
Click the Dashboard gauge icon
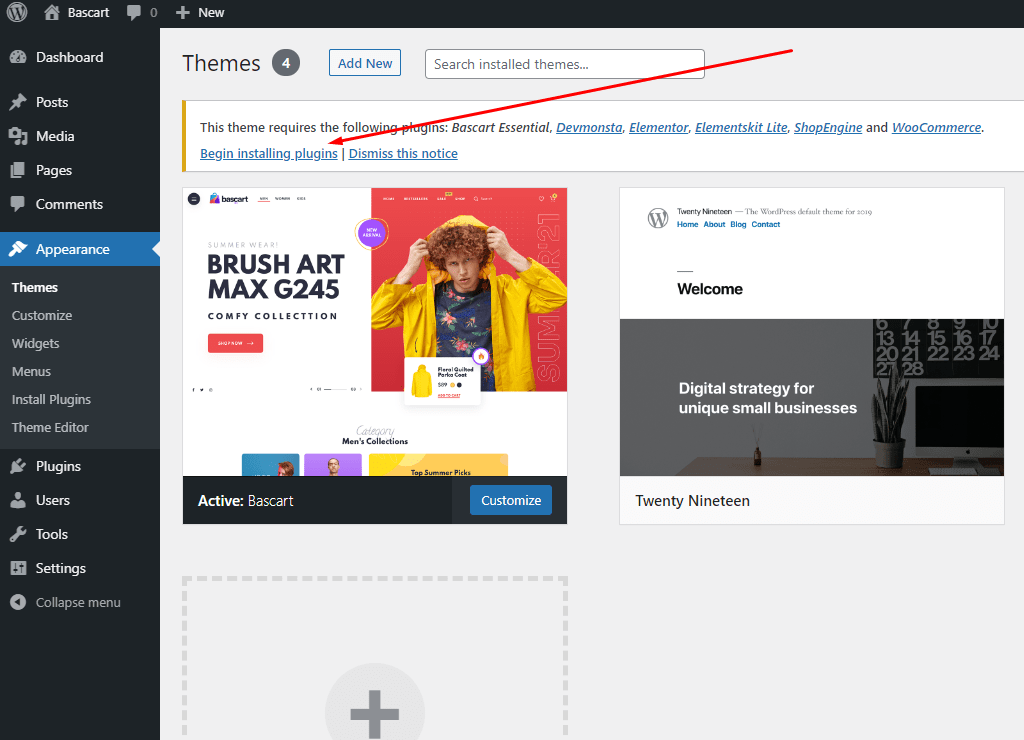18,57
